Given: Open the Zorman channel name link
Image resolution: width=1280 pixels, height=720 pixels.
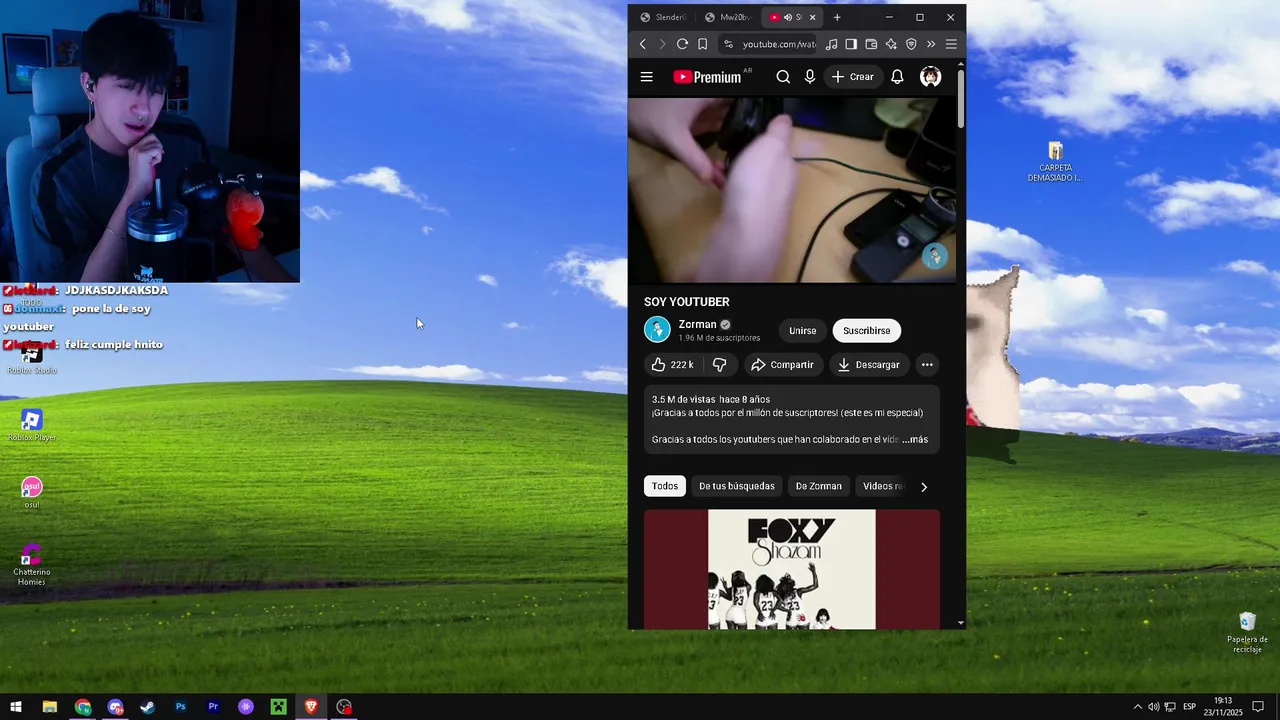Looking at the screenshot, I should pyautogui.click(x=697, y=324).
